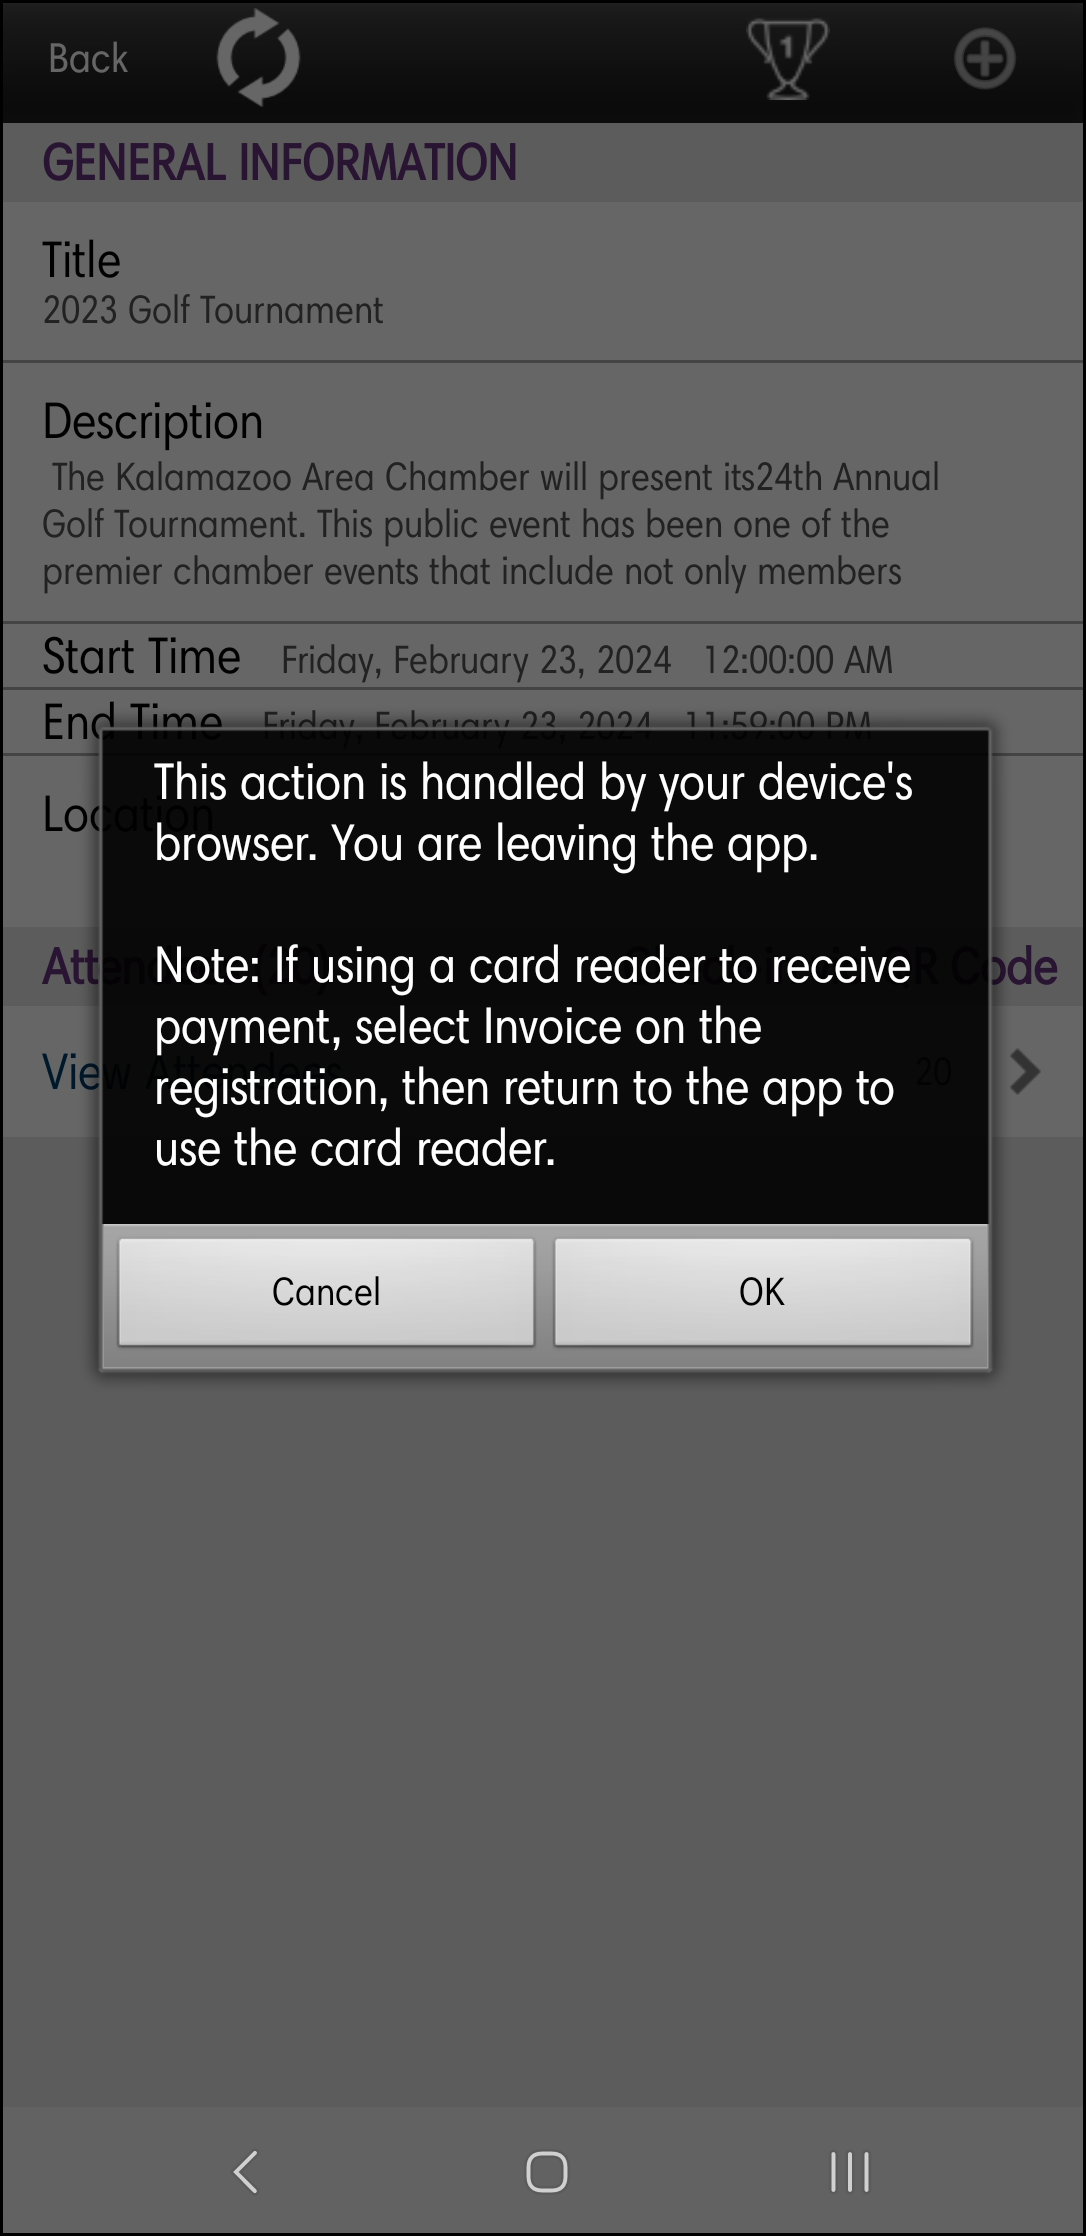Cancel leaving the app
Viewport: 1086px width, 2236px height.
[326, 1291]
